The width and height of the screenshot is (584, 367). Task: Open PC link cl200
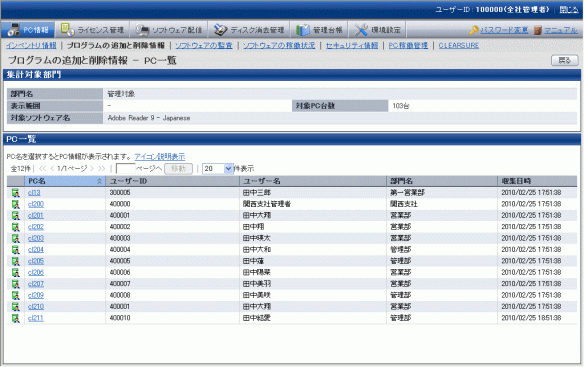click(x=36, y=204)
